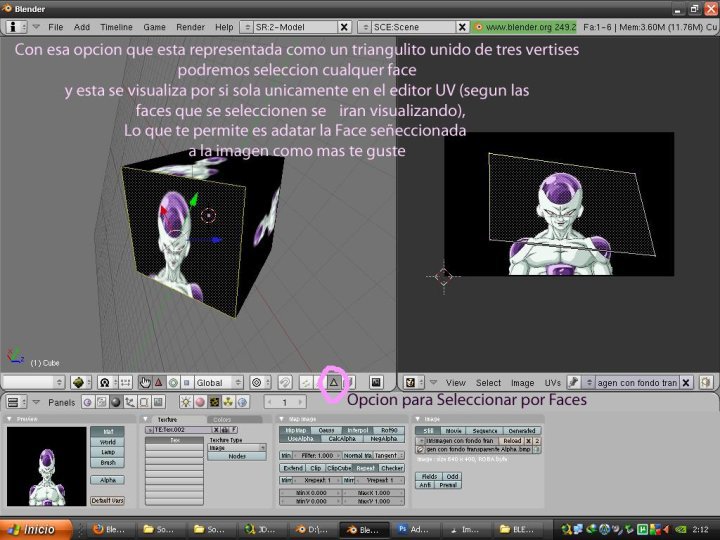
Task: Switch to the Shading sphere context
Action: 116,402
